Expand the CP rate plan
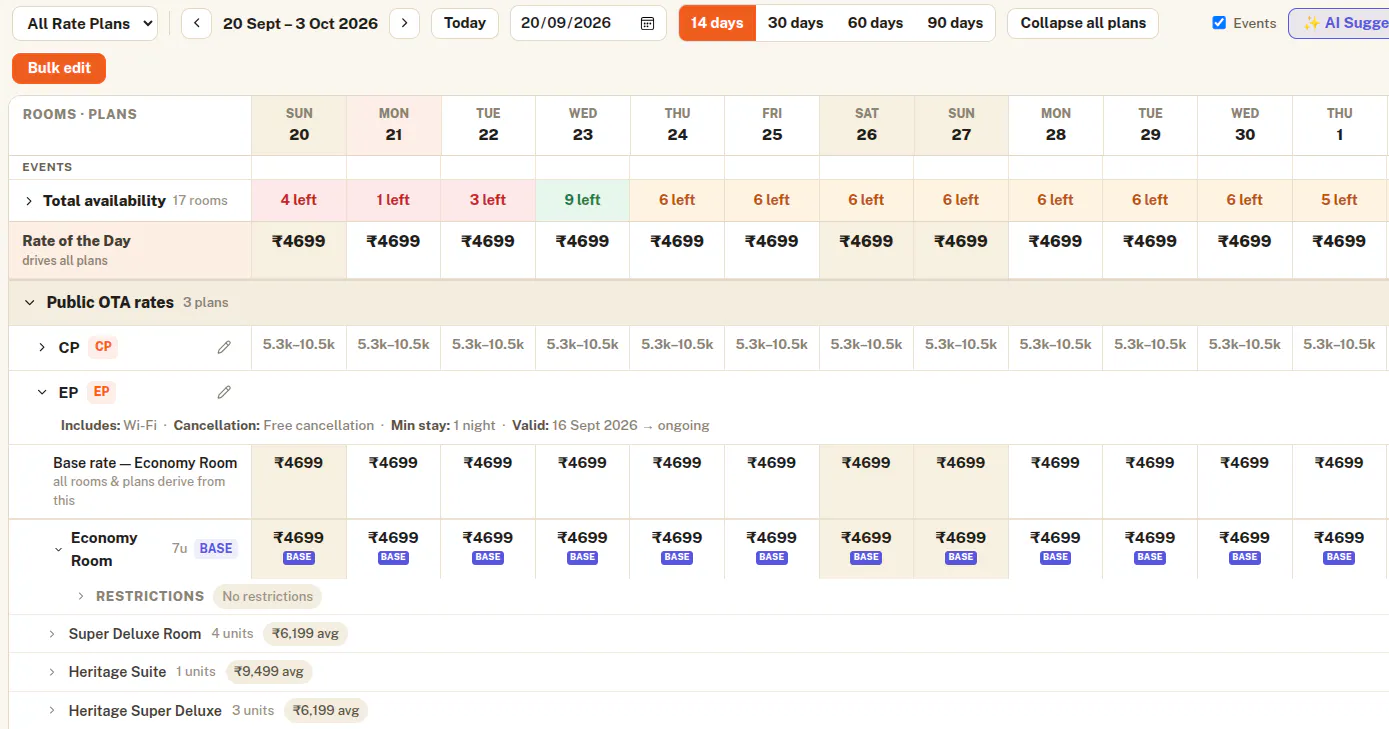Viewport: 1389px width, 729px height. pos(42,347)
